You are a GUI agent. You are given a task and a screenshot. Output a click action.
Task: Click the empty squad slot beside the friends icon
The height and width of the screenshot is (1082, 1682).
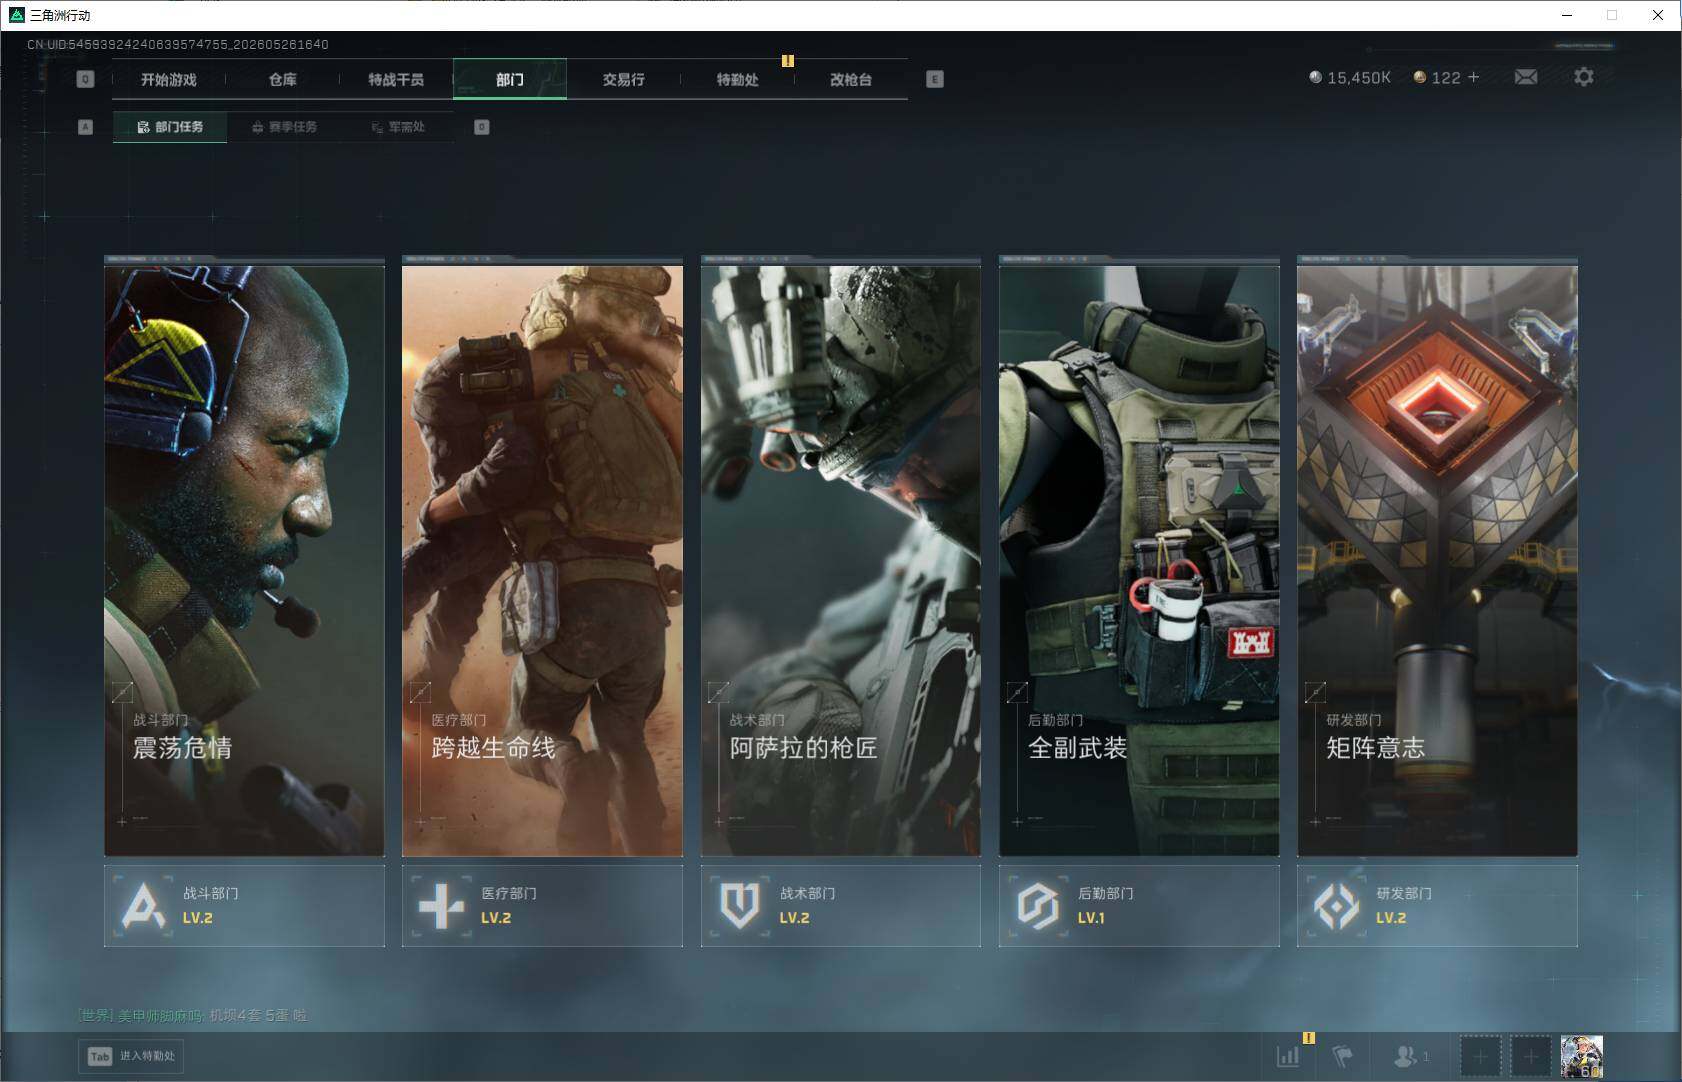pyautogui.click(x=1480, y=1056)
